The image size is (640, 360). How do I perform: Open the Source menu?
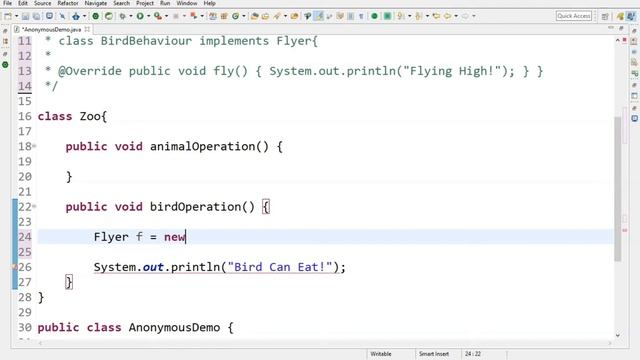42,3
